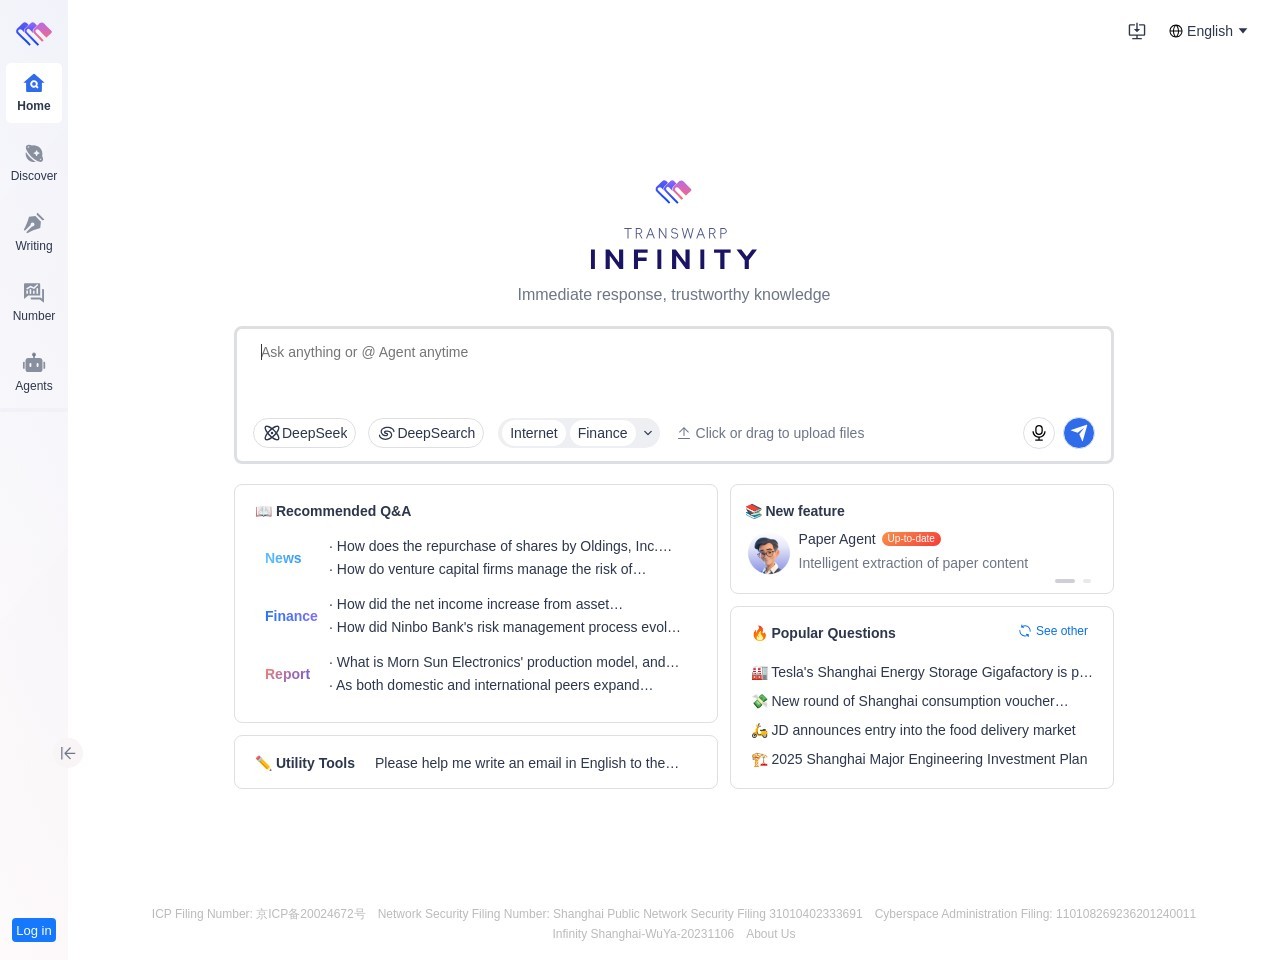Open the About Us footer link
The width and height of the screenshot is (1280, 960).
770,934
